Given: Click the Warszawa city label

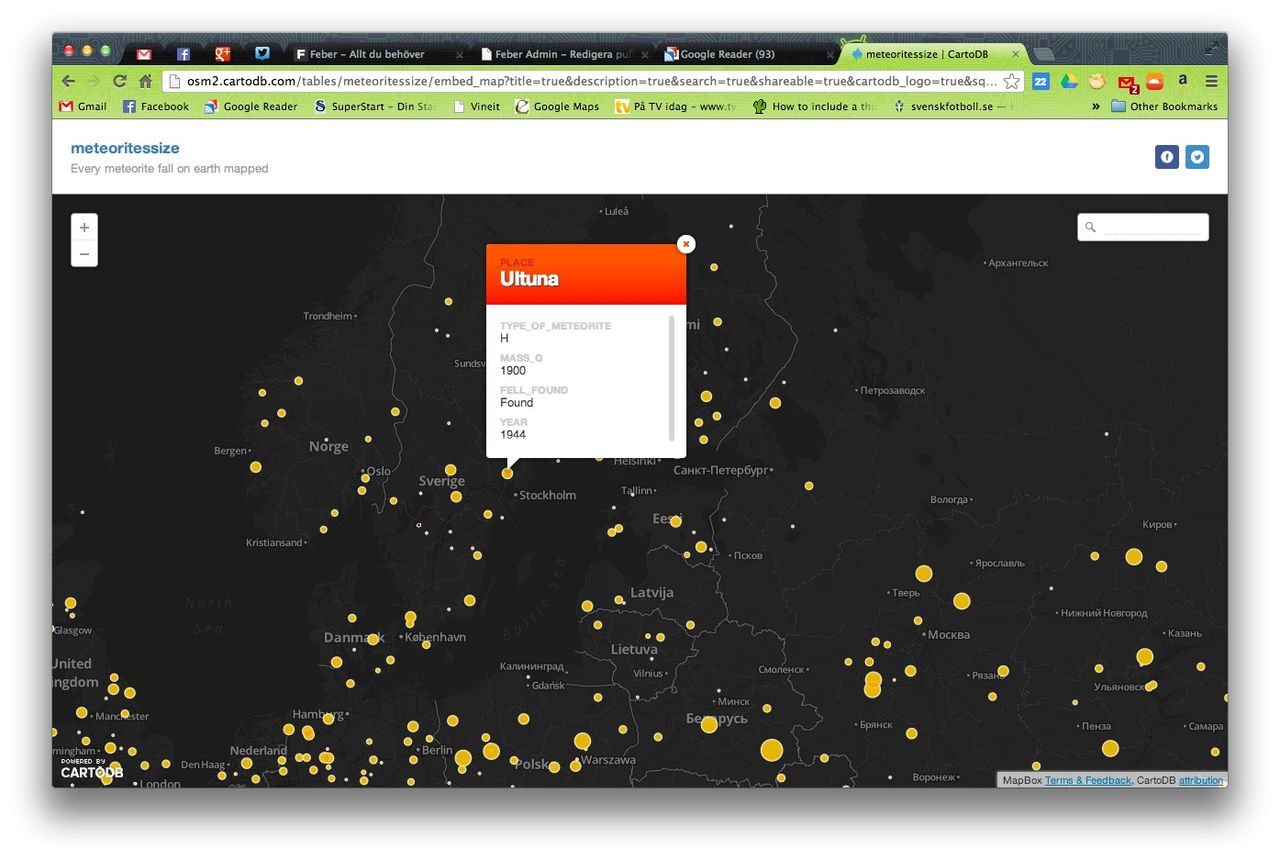Looking at the screenshot, I should (x=608, y=760).
